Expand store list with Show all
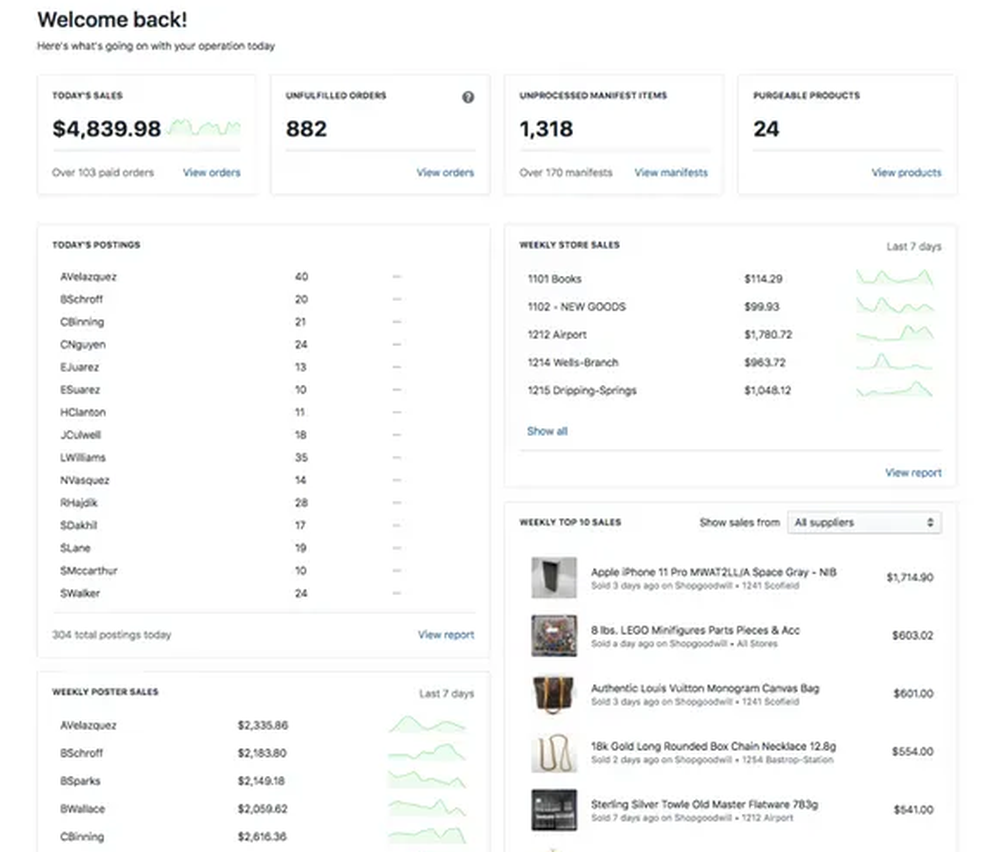 [547, 431]
